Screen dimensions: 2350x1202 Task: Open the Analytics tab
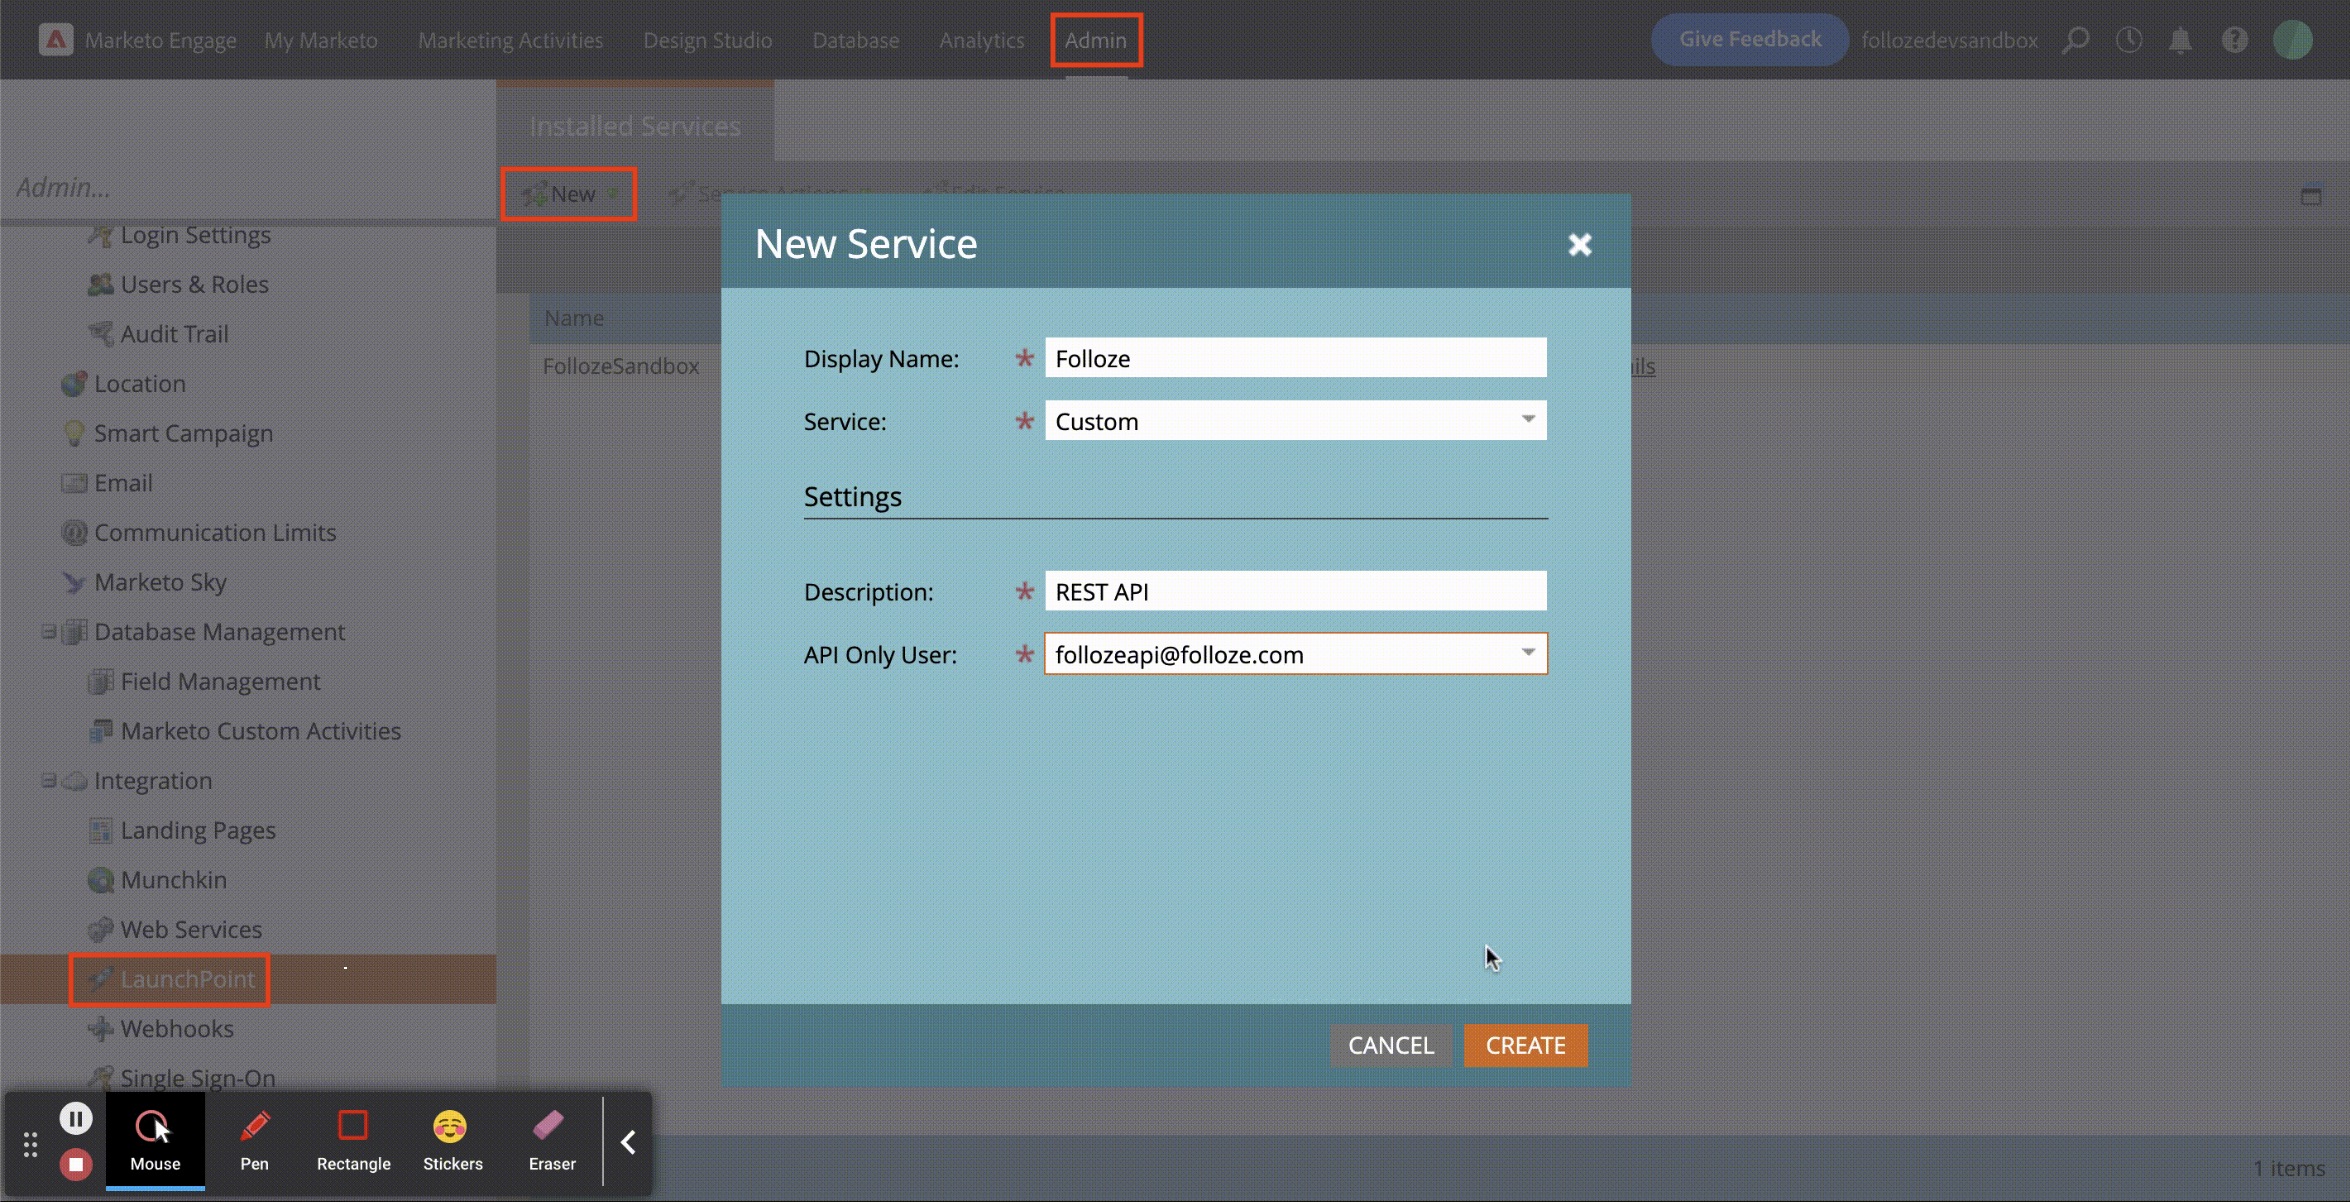[982, 40]
